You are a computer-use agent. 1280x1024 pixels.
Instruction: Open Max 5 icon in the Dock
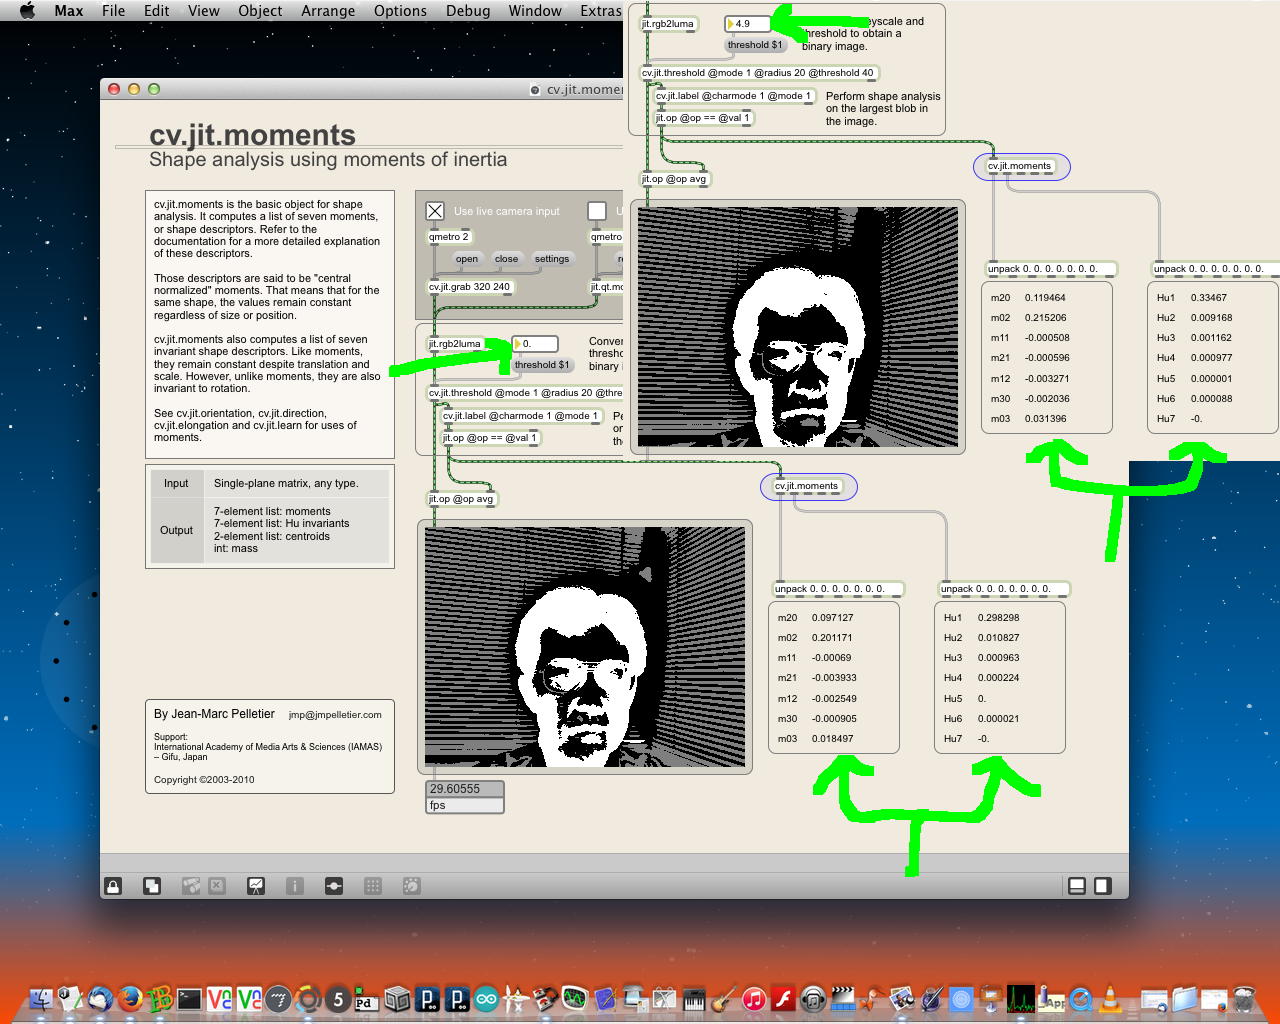coord(338,998)
